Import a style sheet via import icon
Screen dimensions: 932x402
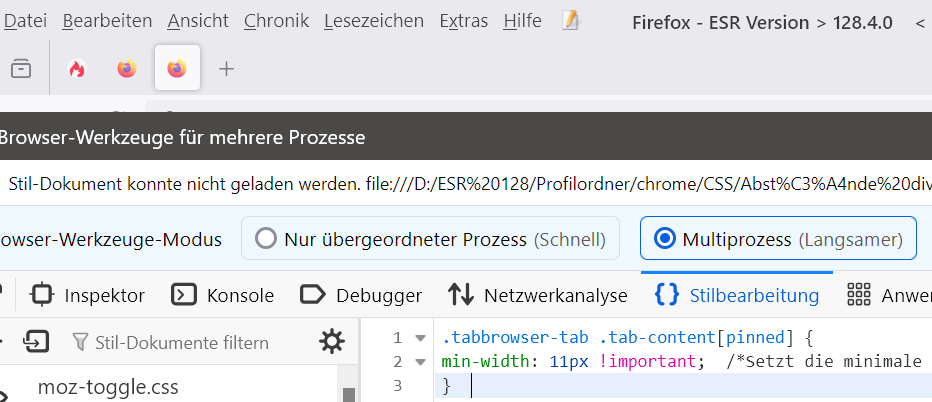tap(37, 342)
